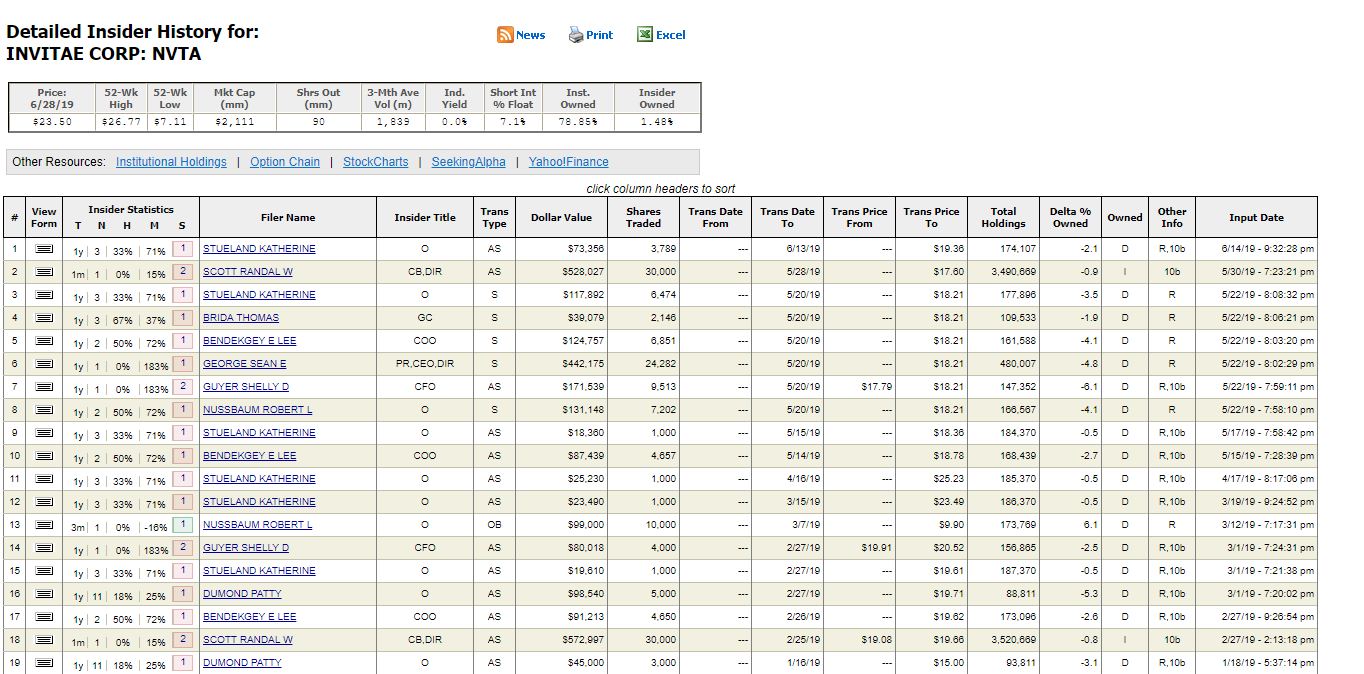The height and width of the screenshot is (674, 1364).
Task: Open GEORGE SEAN E filer link
Action: 244,364
